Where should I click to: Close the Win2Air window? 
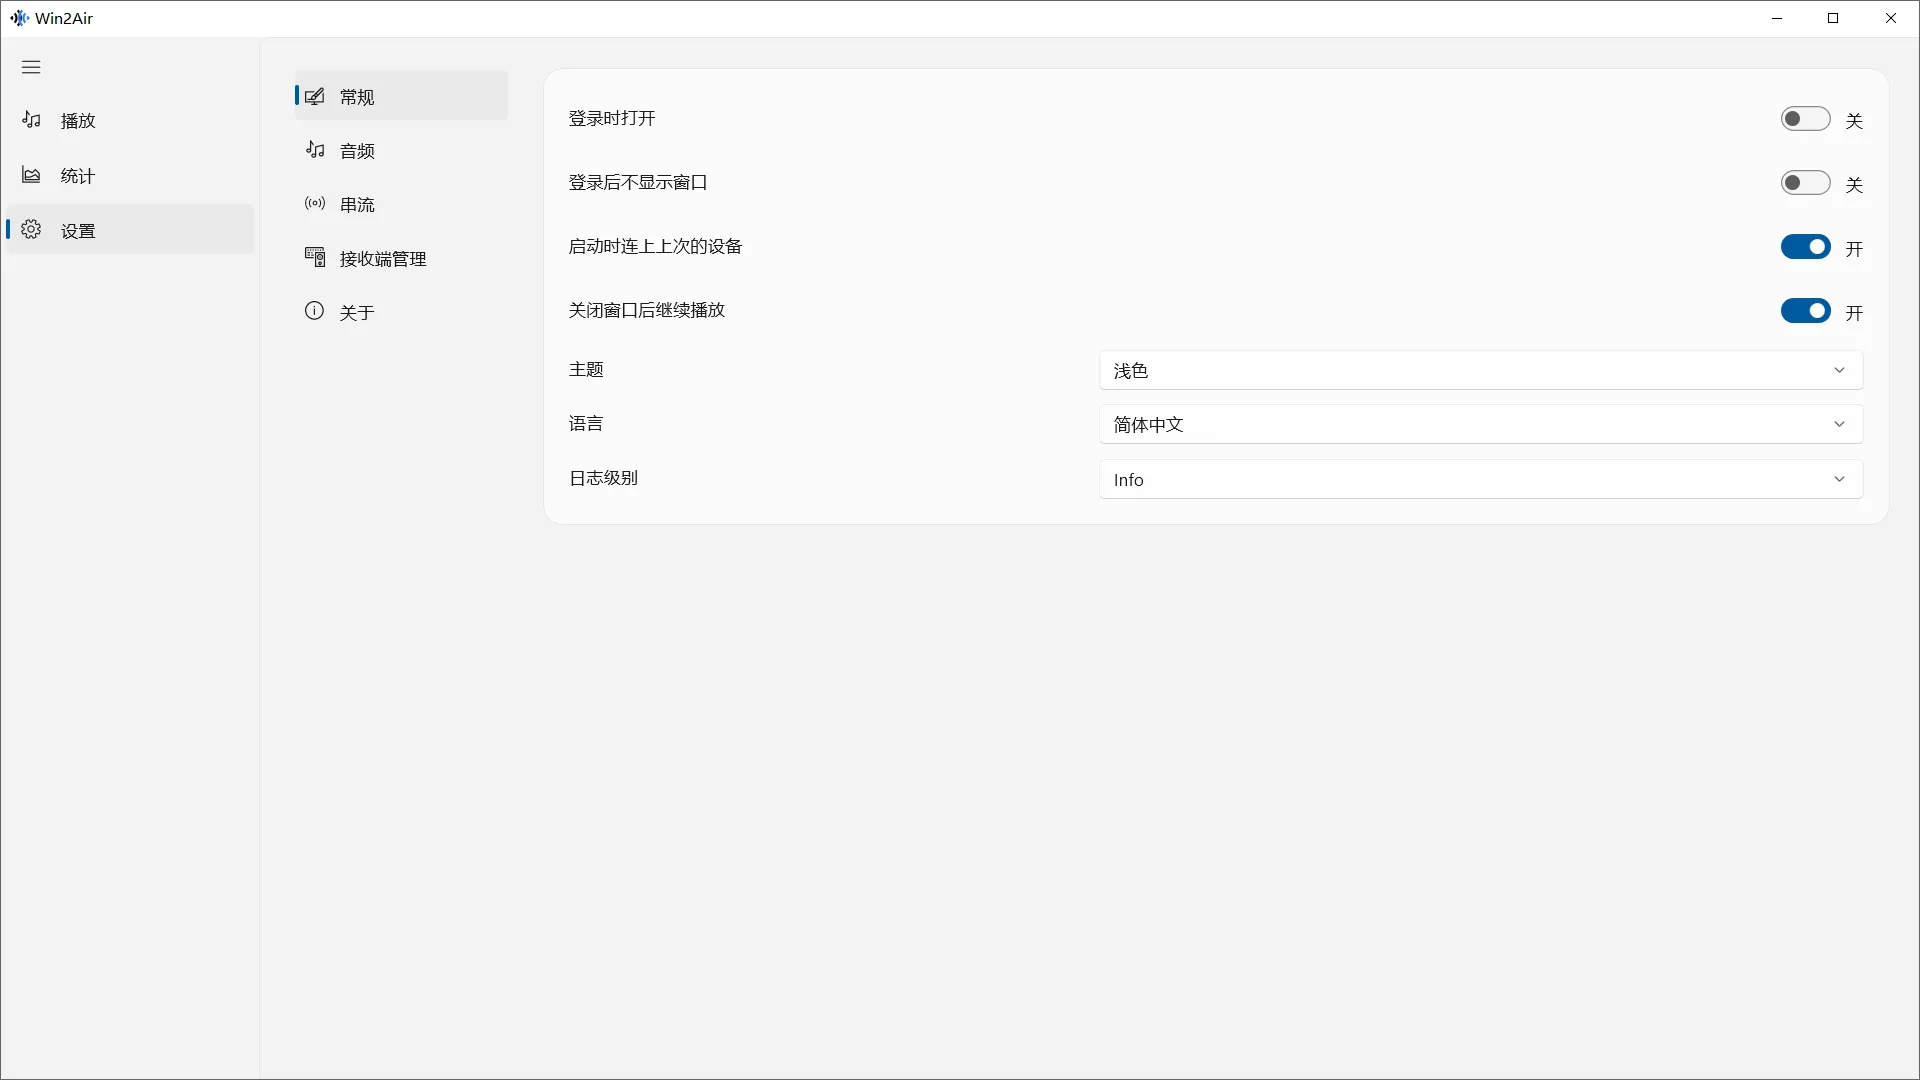[1890, 18]
